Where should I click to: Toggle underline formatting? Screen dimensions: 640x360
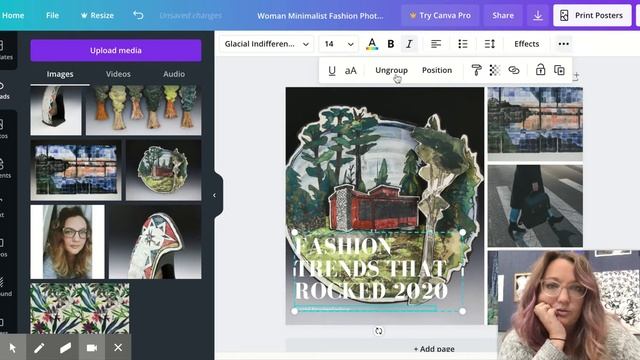[x=332, y=71]
